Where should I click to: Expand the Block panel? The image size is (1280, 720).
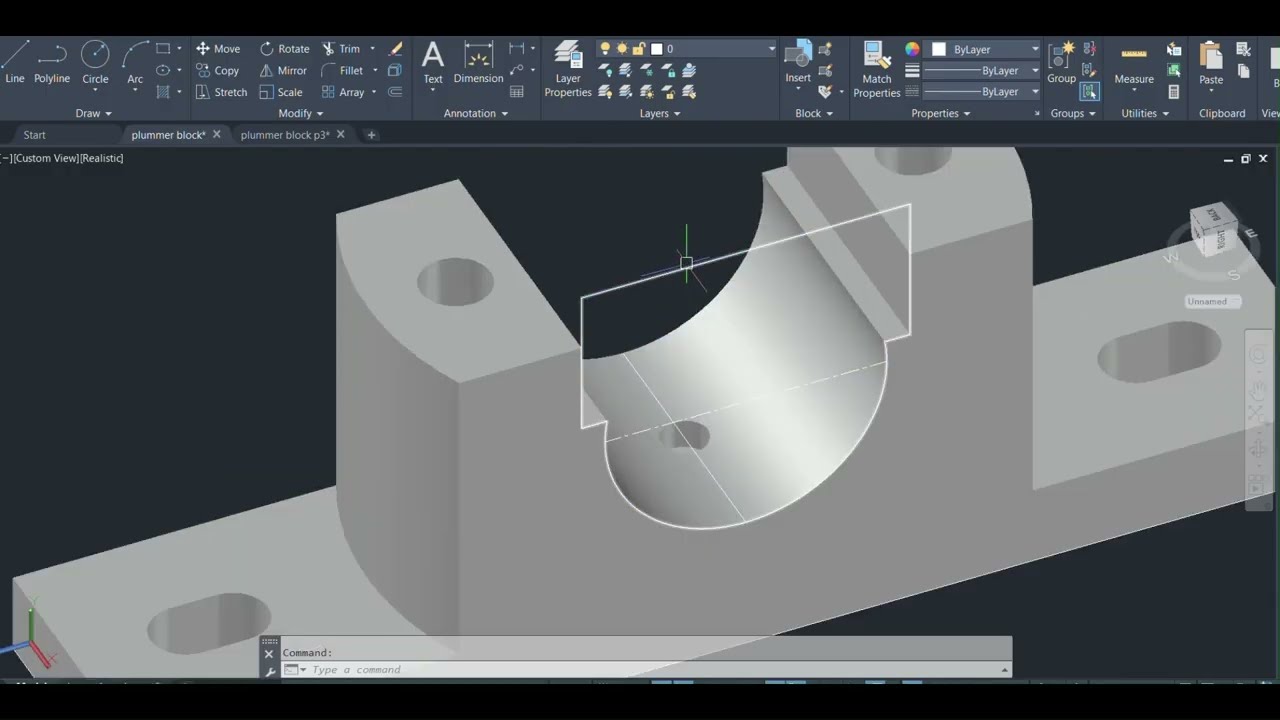pos(814,113)
